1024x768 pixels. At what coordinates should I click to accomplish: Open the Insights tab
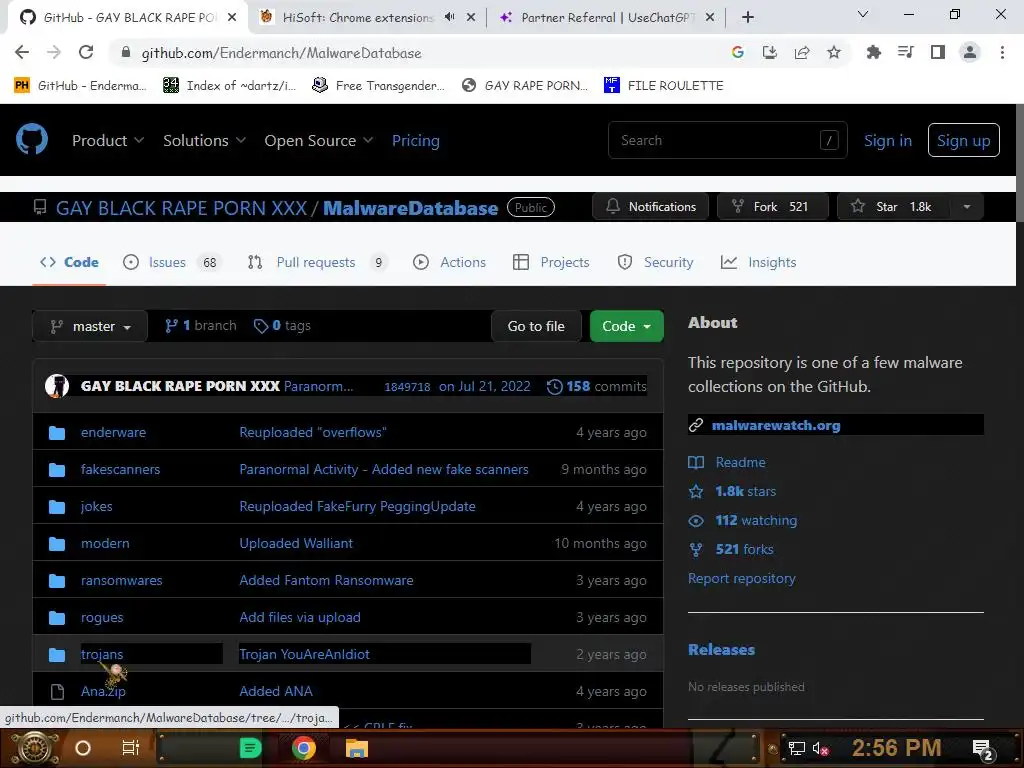point(758,263)
